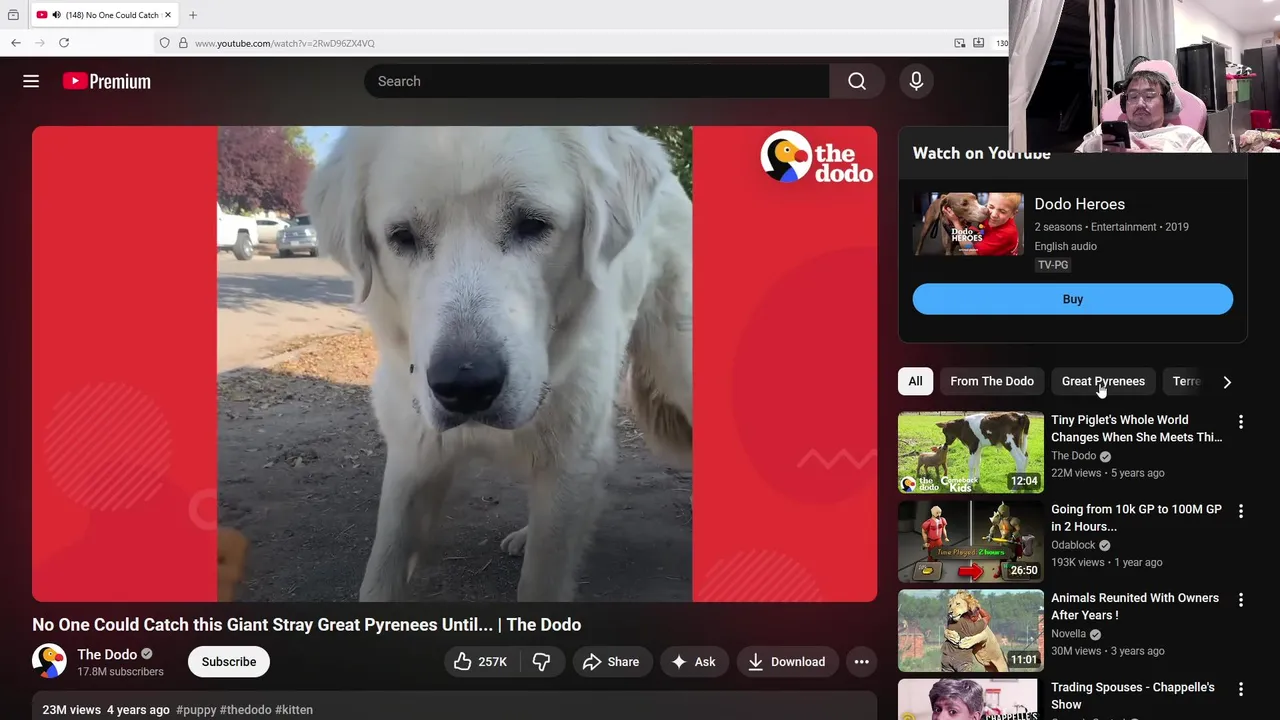
Task: Click the 23M views description text
Action: (72, 710)
